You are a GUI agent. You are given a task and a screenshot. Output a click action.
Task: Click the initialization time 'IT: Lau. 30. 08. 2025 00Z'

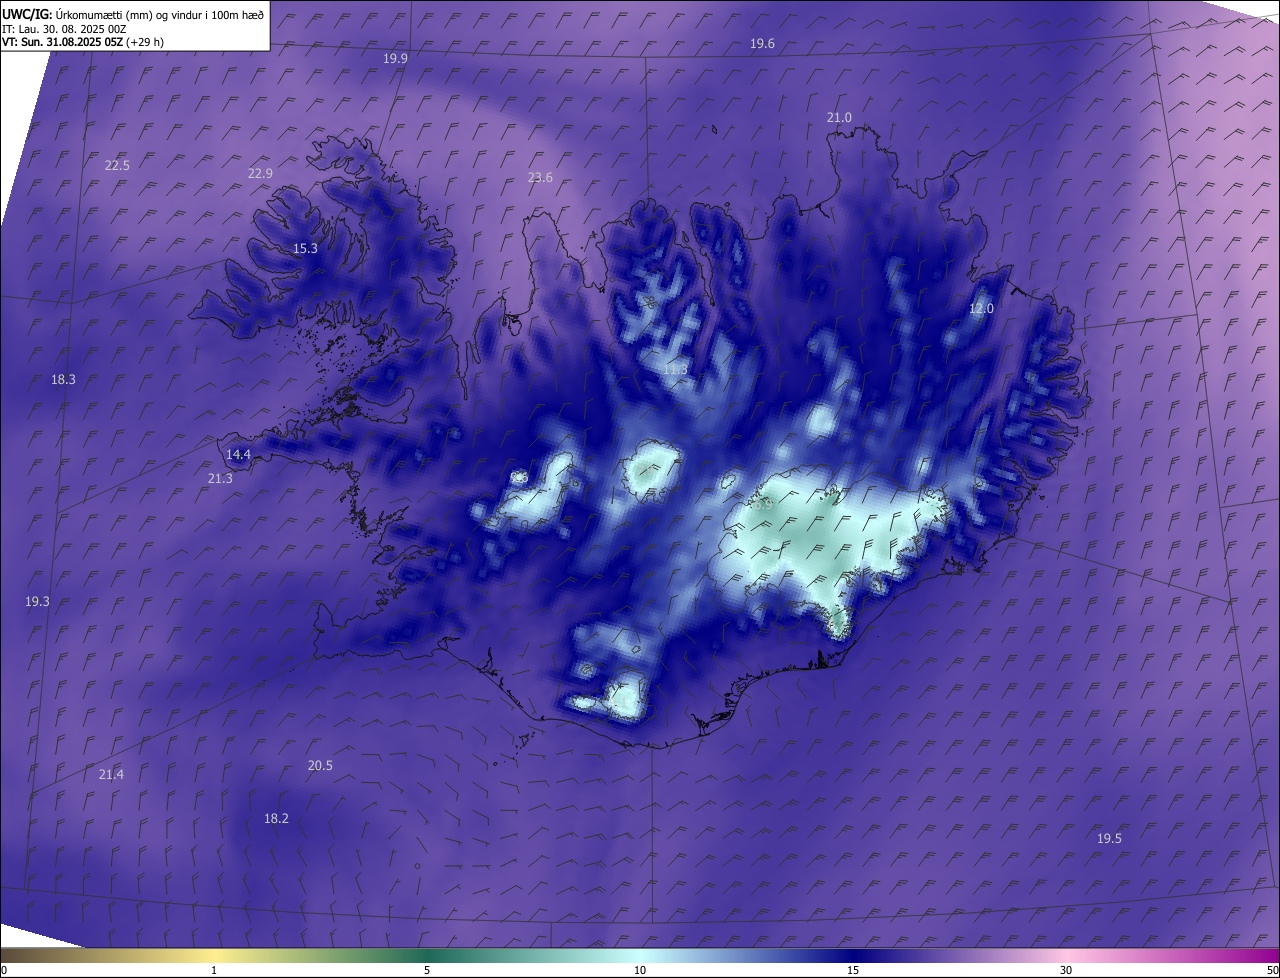tap(64, 29)
